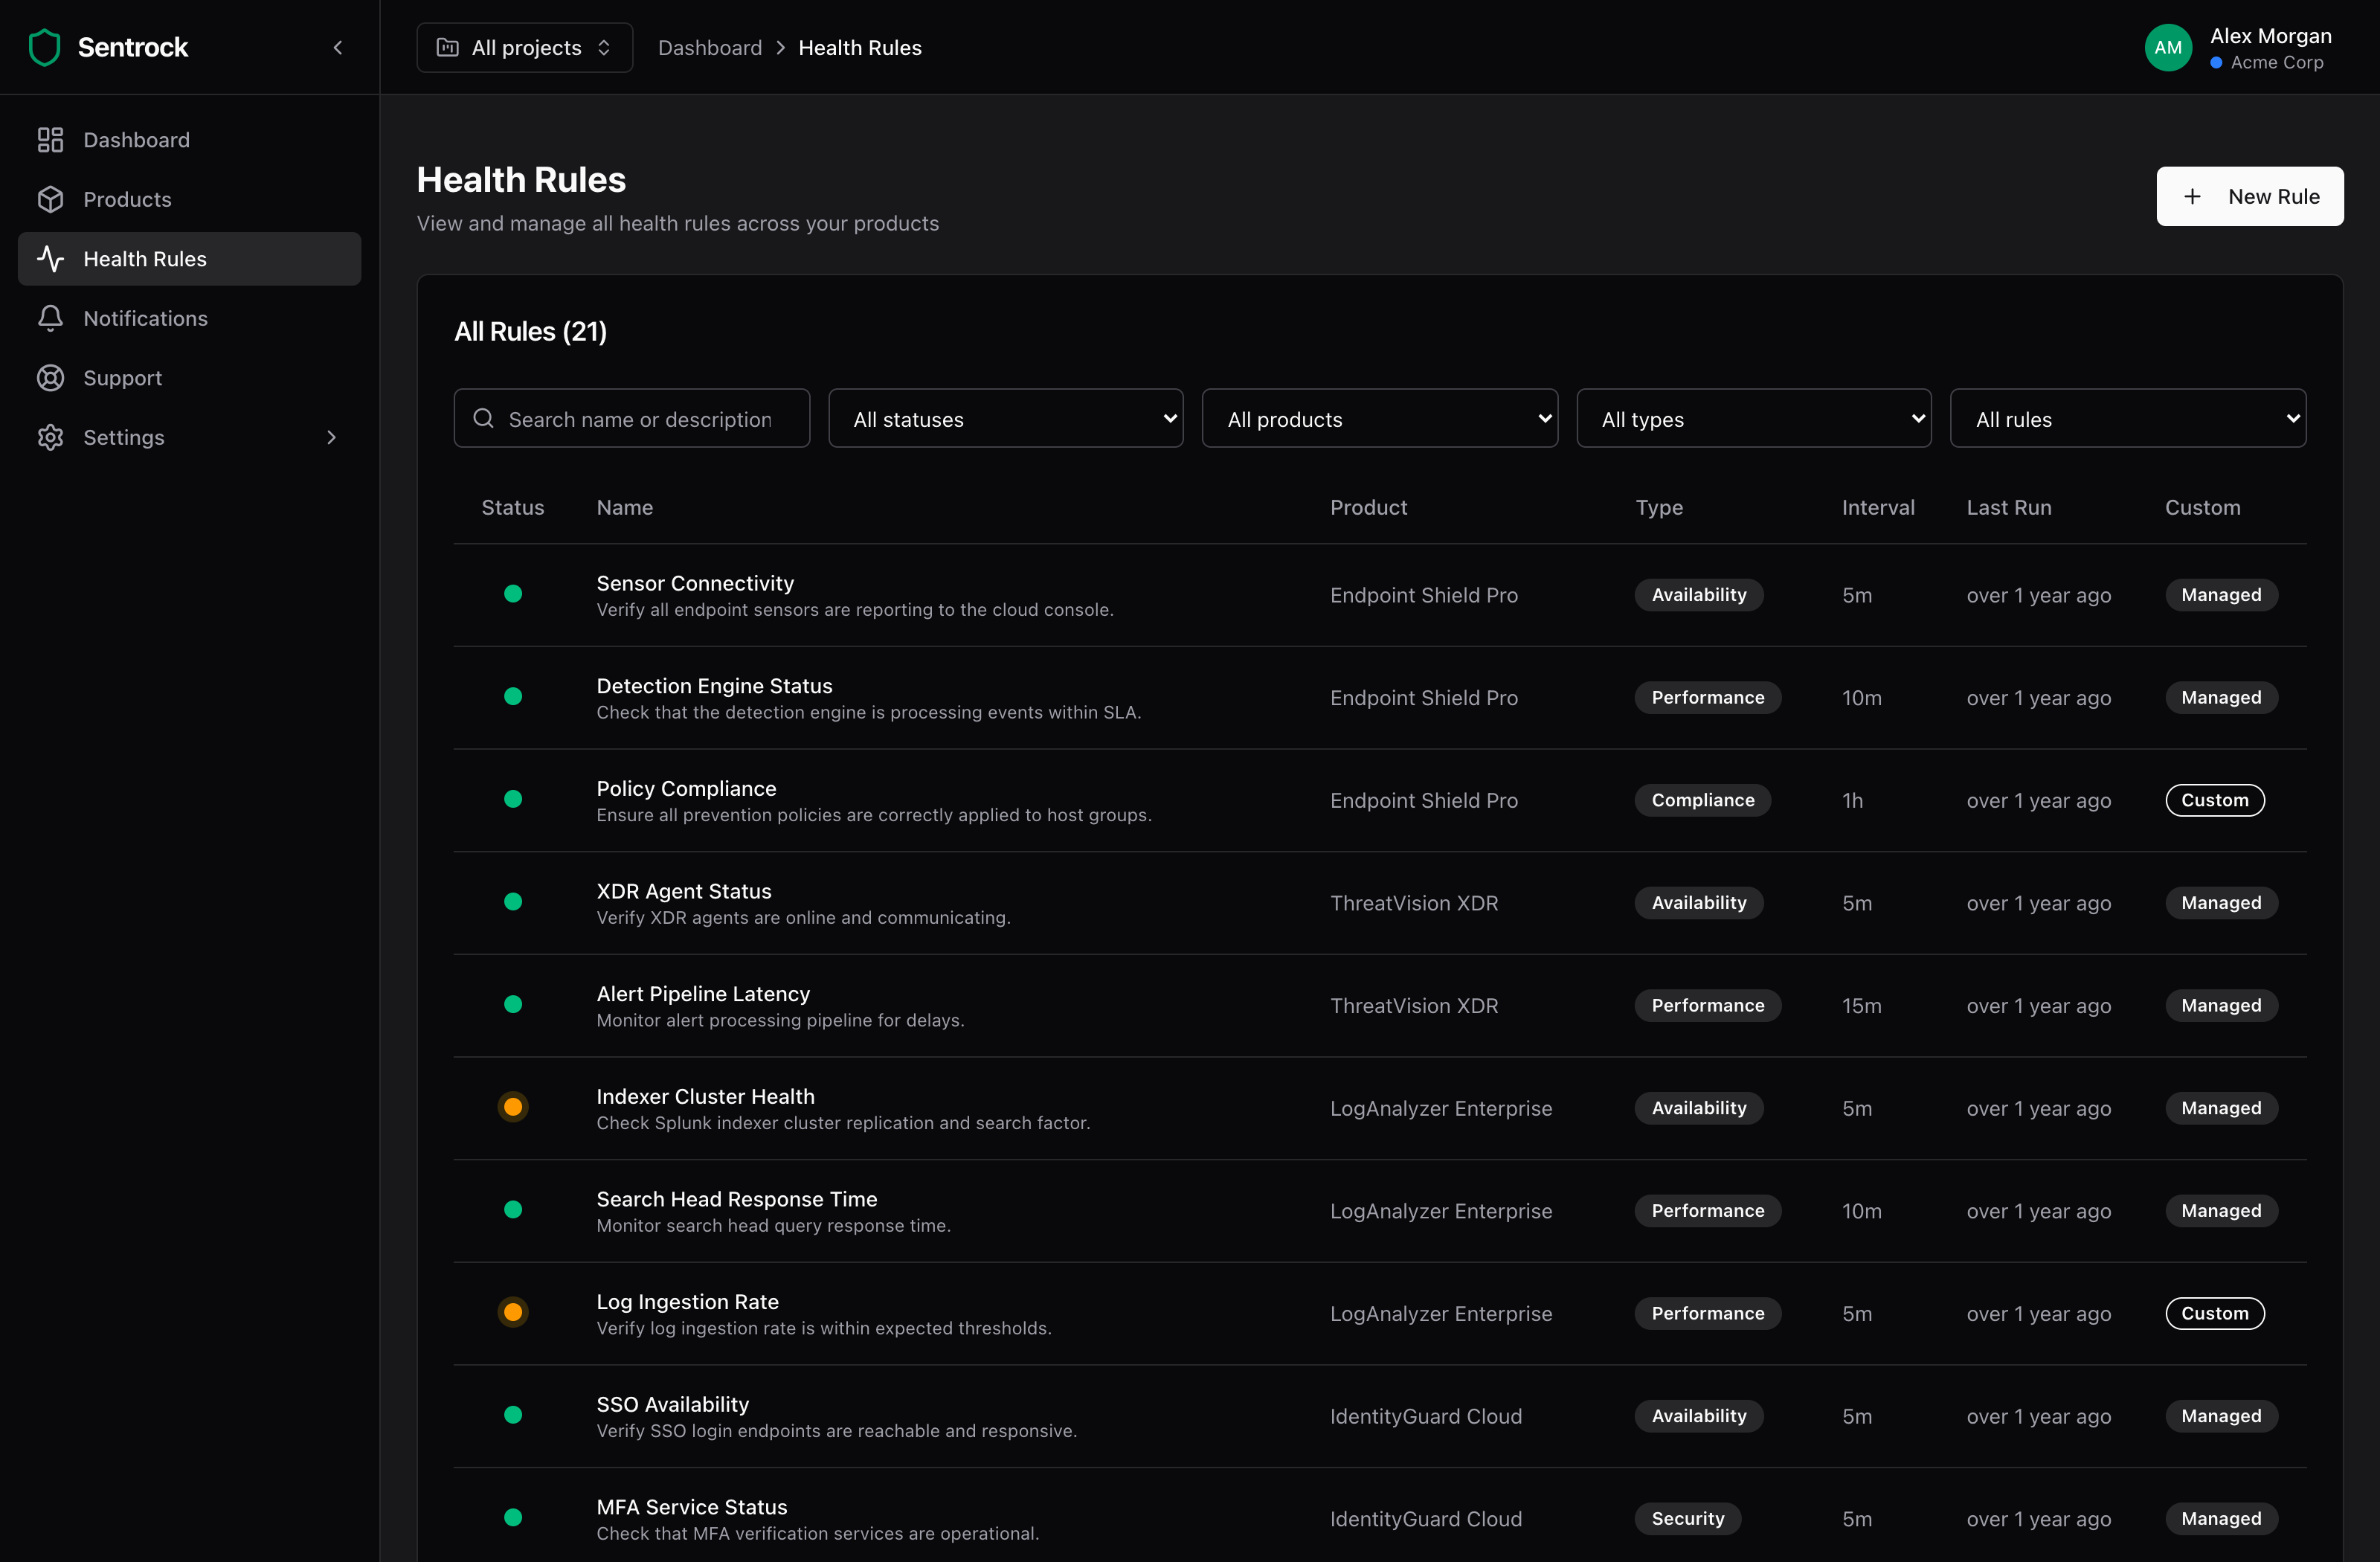The image size is (2380, 1562).
Task: Click the green status dot for SSO Availability
Action: [x=513, y=1415]
